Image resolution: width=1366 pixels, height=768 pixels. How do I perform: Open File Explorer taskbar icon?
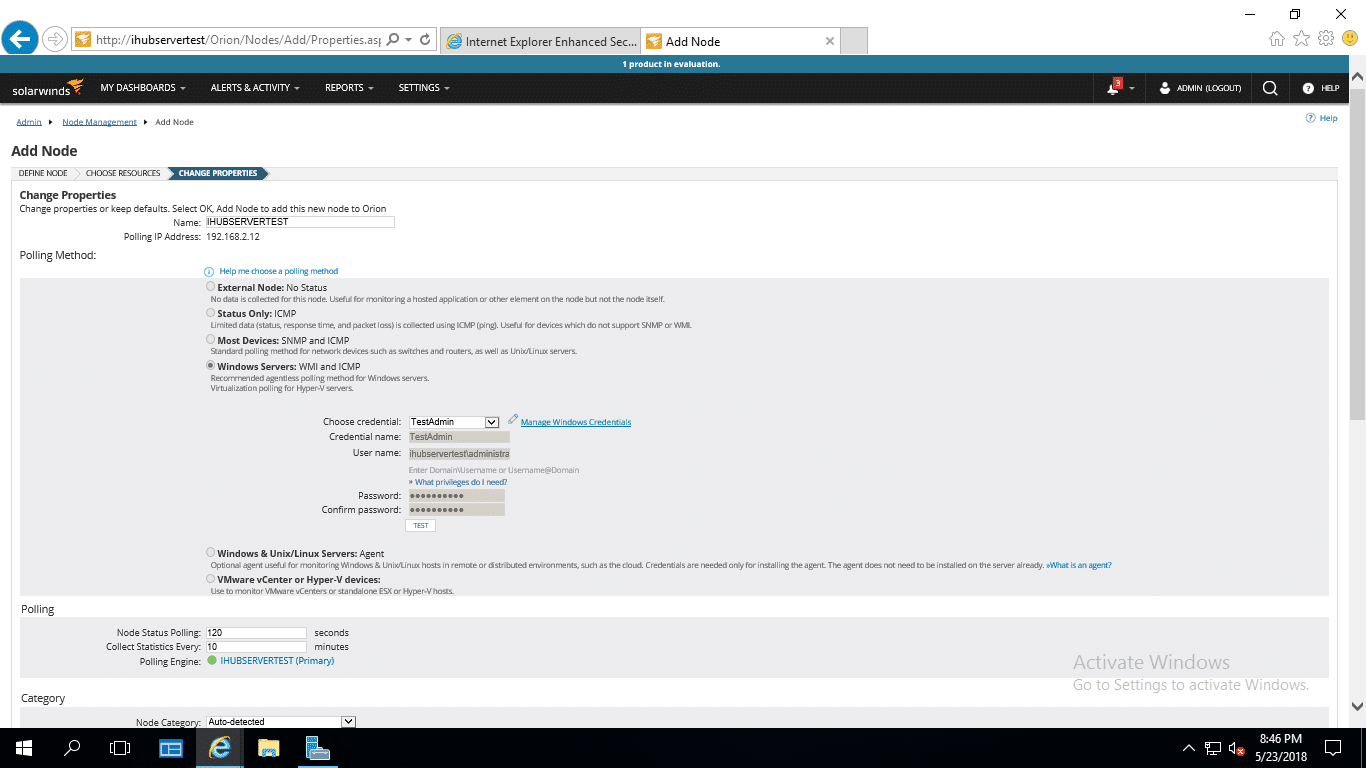coord(268,748)
